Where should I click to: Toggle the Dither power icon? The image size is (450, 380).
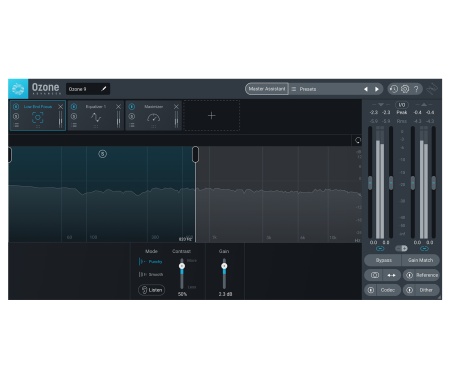410,290
